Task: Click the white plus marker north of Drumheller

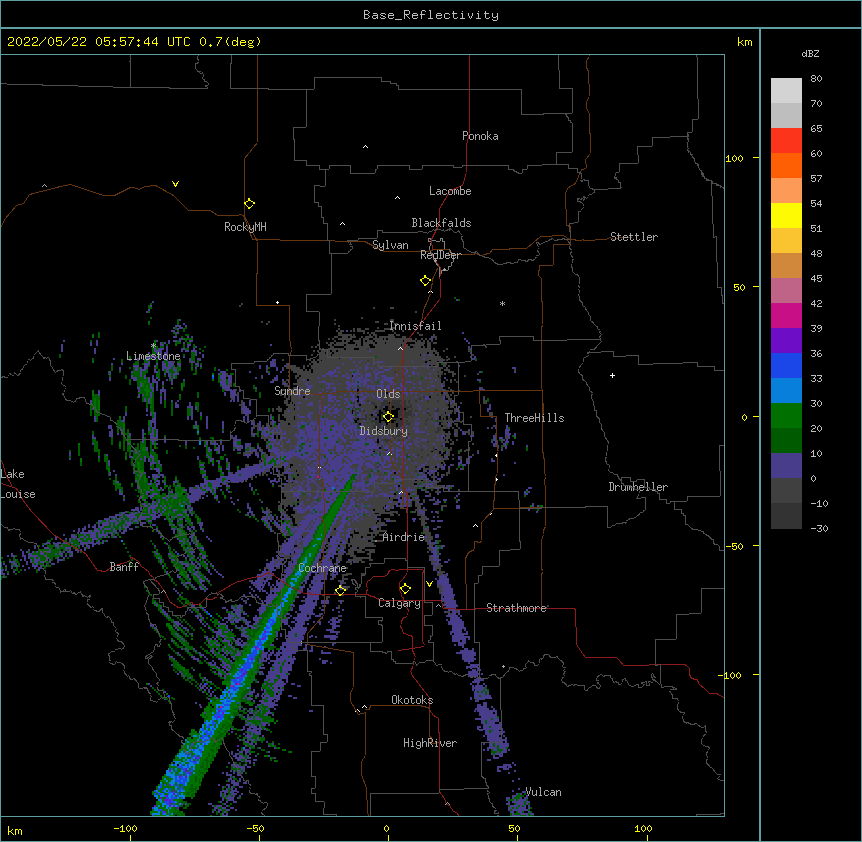Action: 612,375
